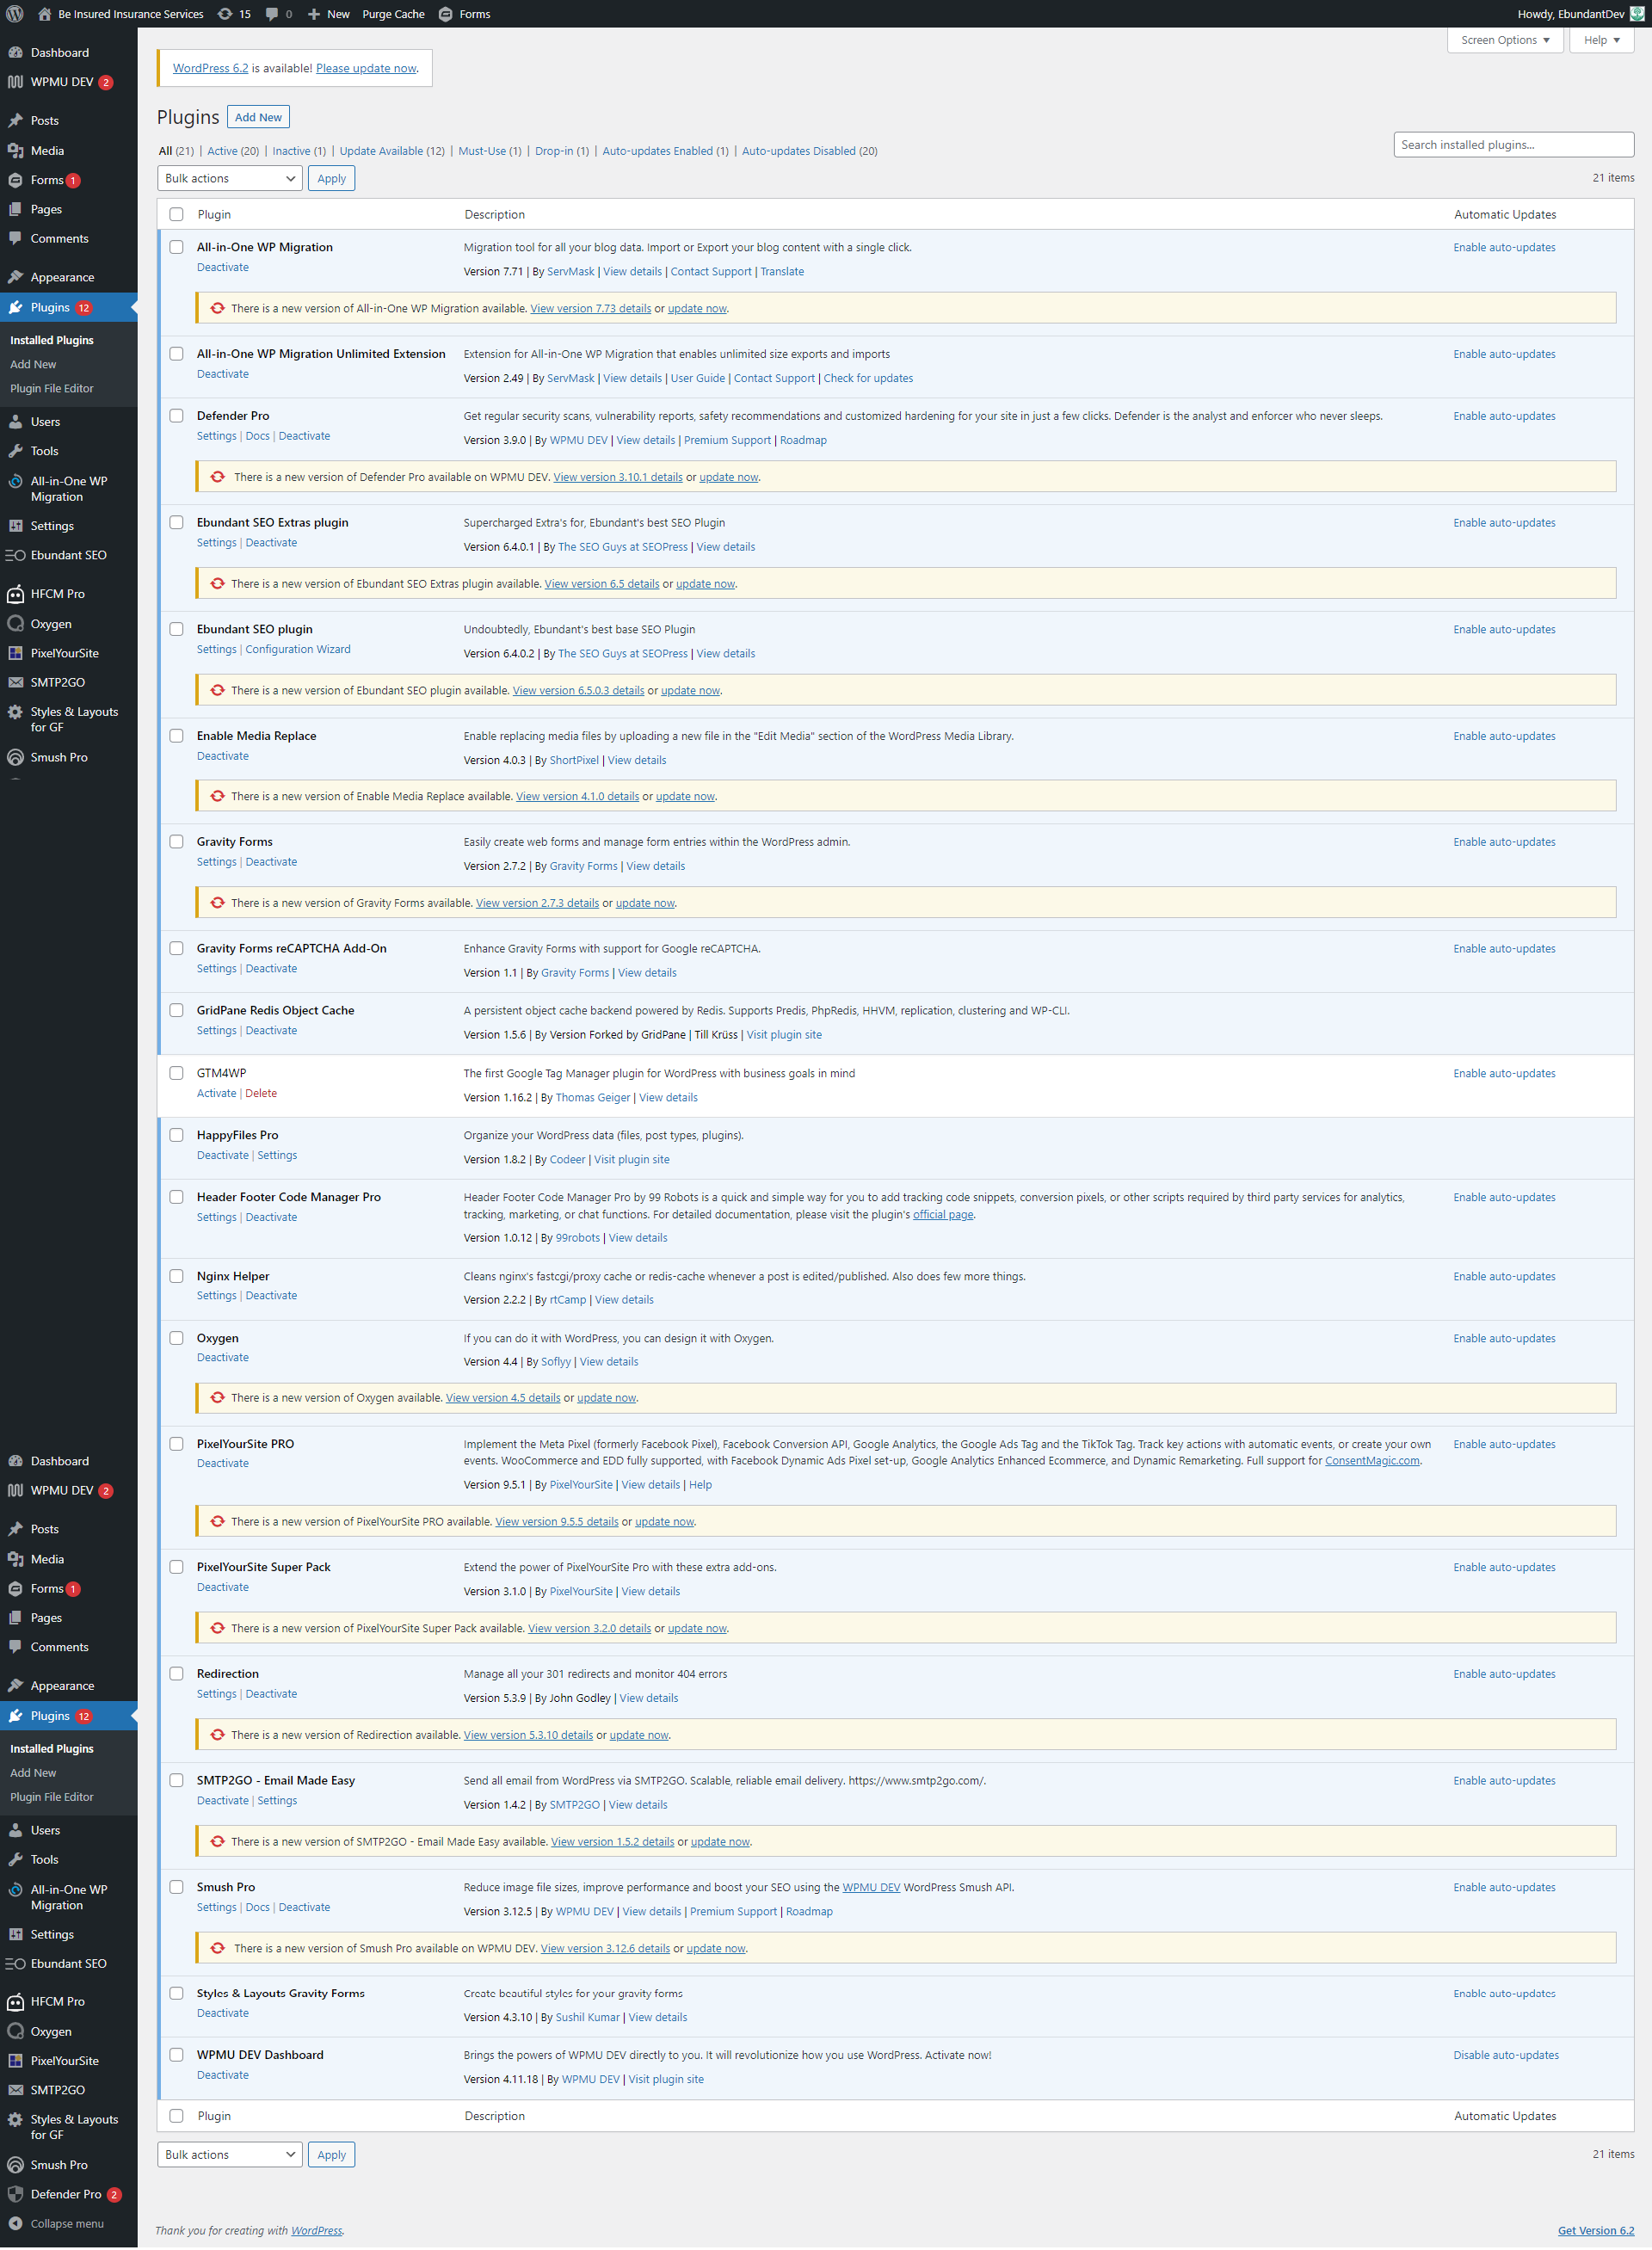Open Plugin File Editor in top submenu
Viewport: 1652px width, 2250px height.
tap(52, 388)
